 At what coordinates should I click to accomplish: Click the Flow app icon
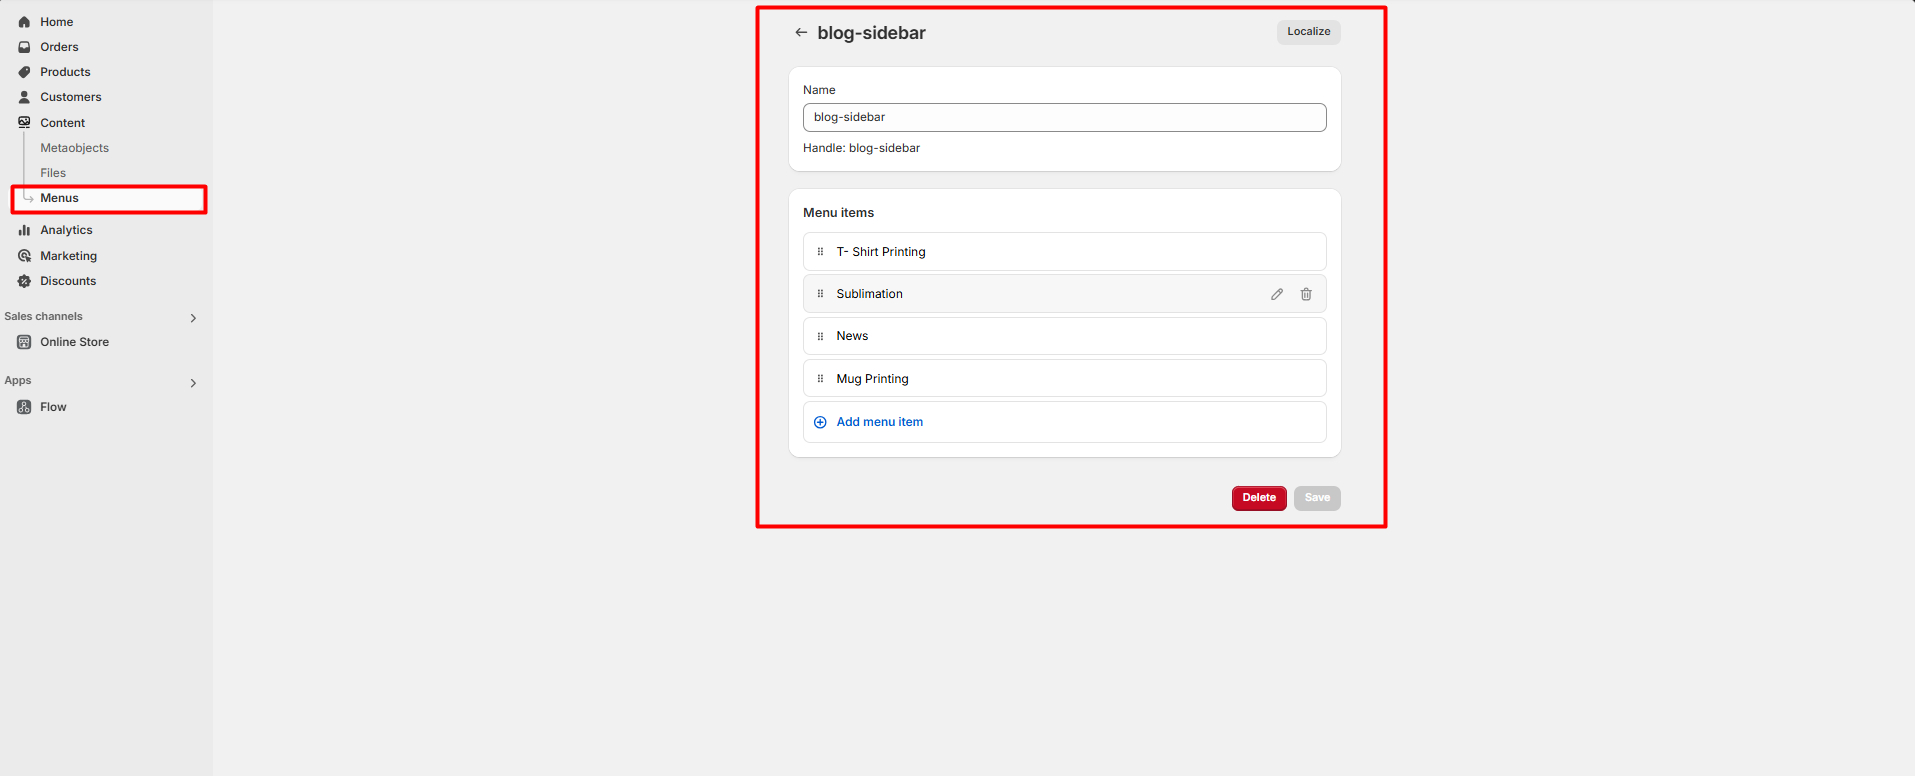pyautogui.click(x=24, y=407)
